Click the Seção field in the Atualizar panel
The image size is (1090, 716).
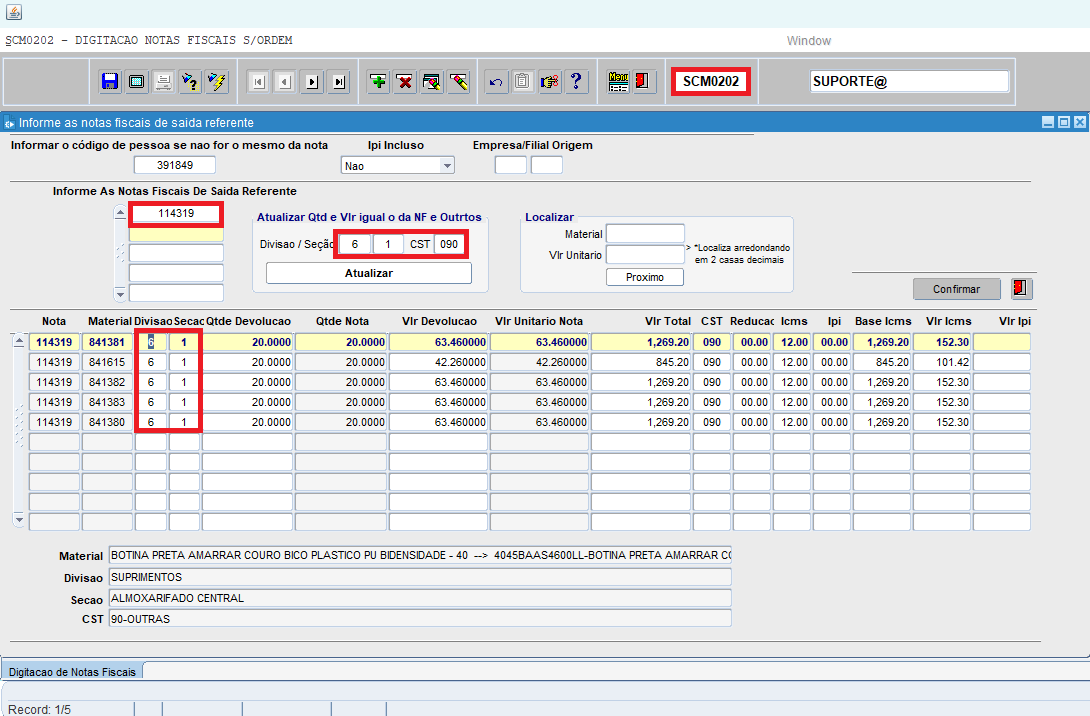[388, 245]
